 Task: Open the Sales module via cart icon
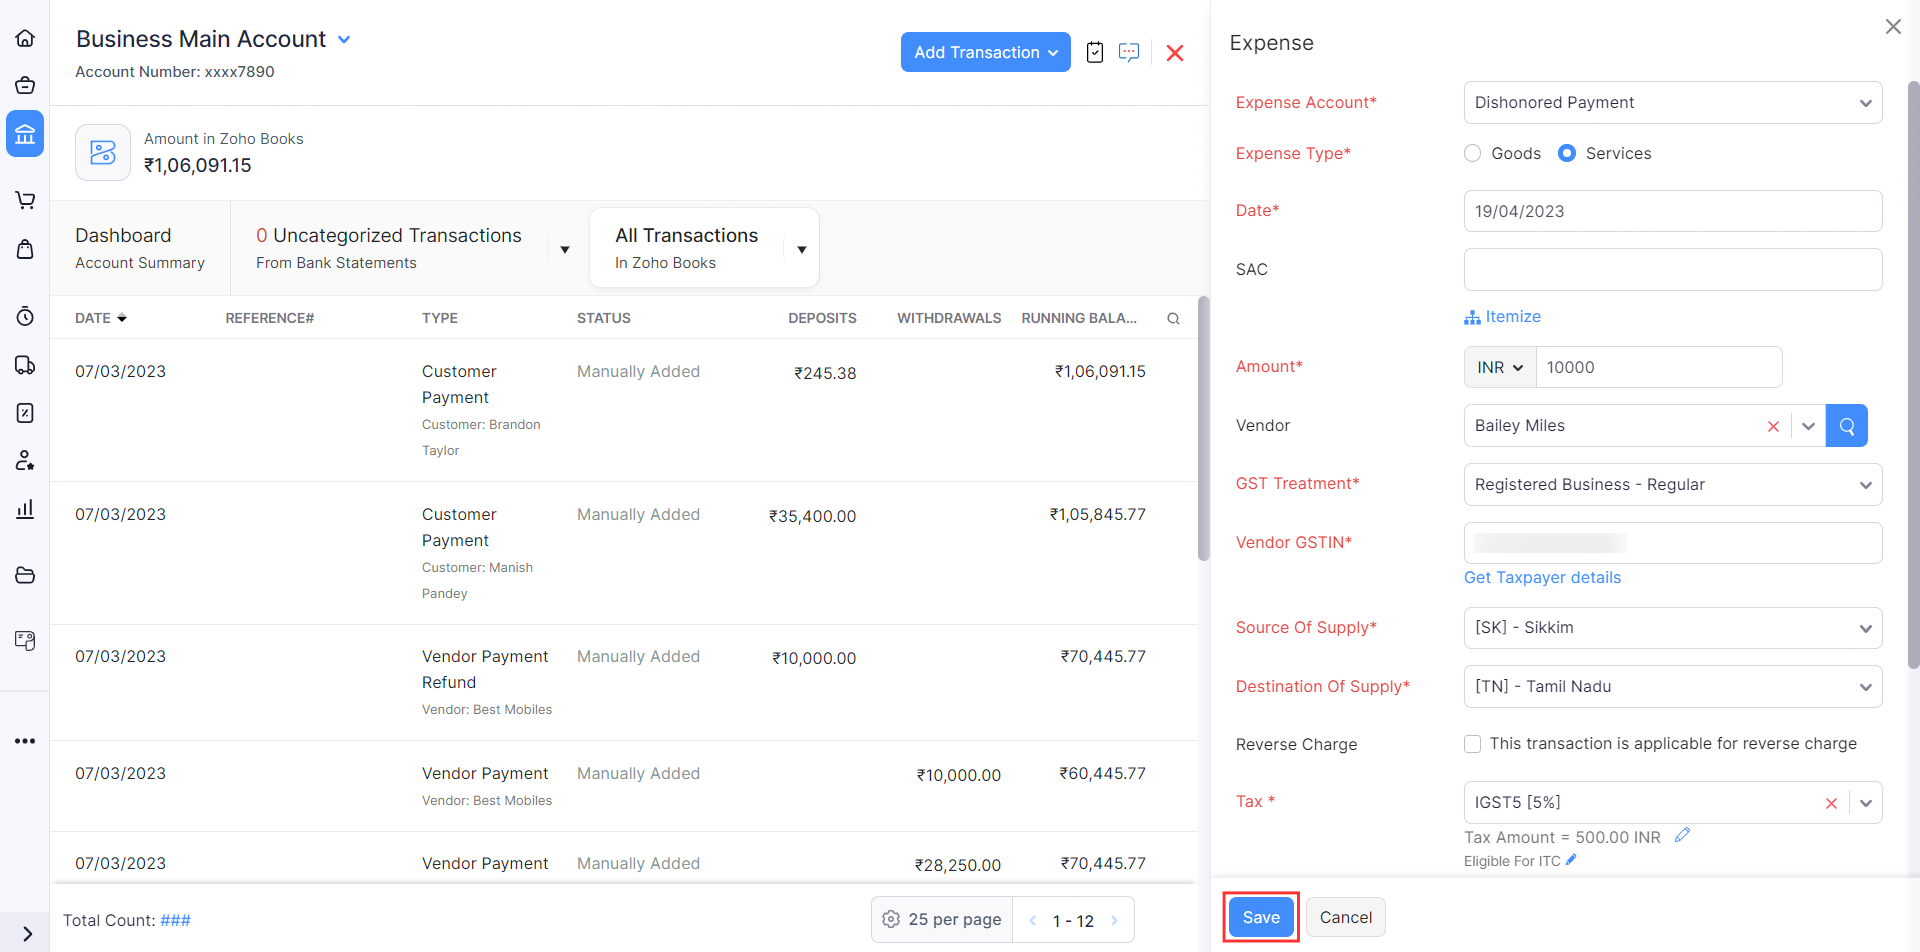(x=24, y=200)
